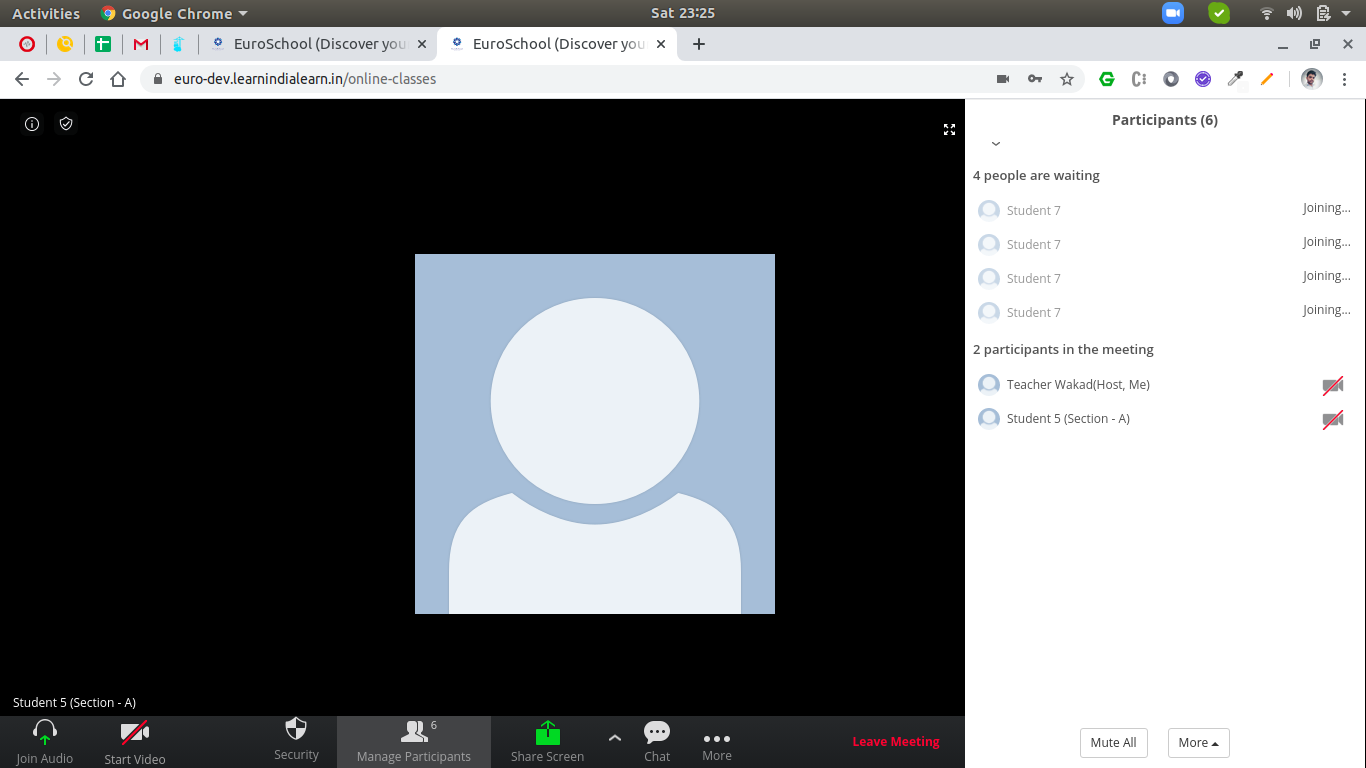Click the Join Audio headphone icon
The image size is (1366, 768).
[45, 732]
